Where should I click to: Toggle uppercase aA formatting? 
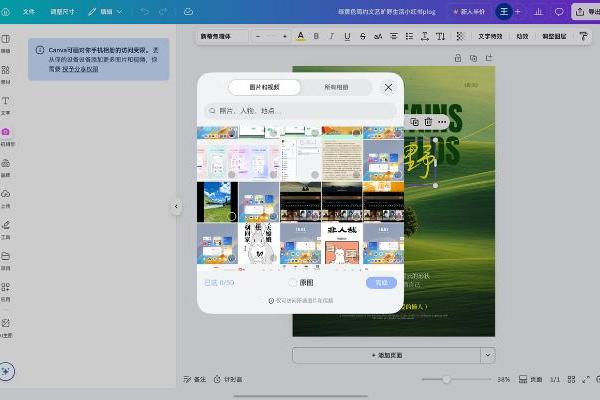tap(378, 36)
